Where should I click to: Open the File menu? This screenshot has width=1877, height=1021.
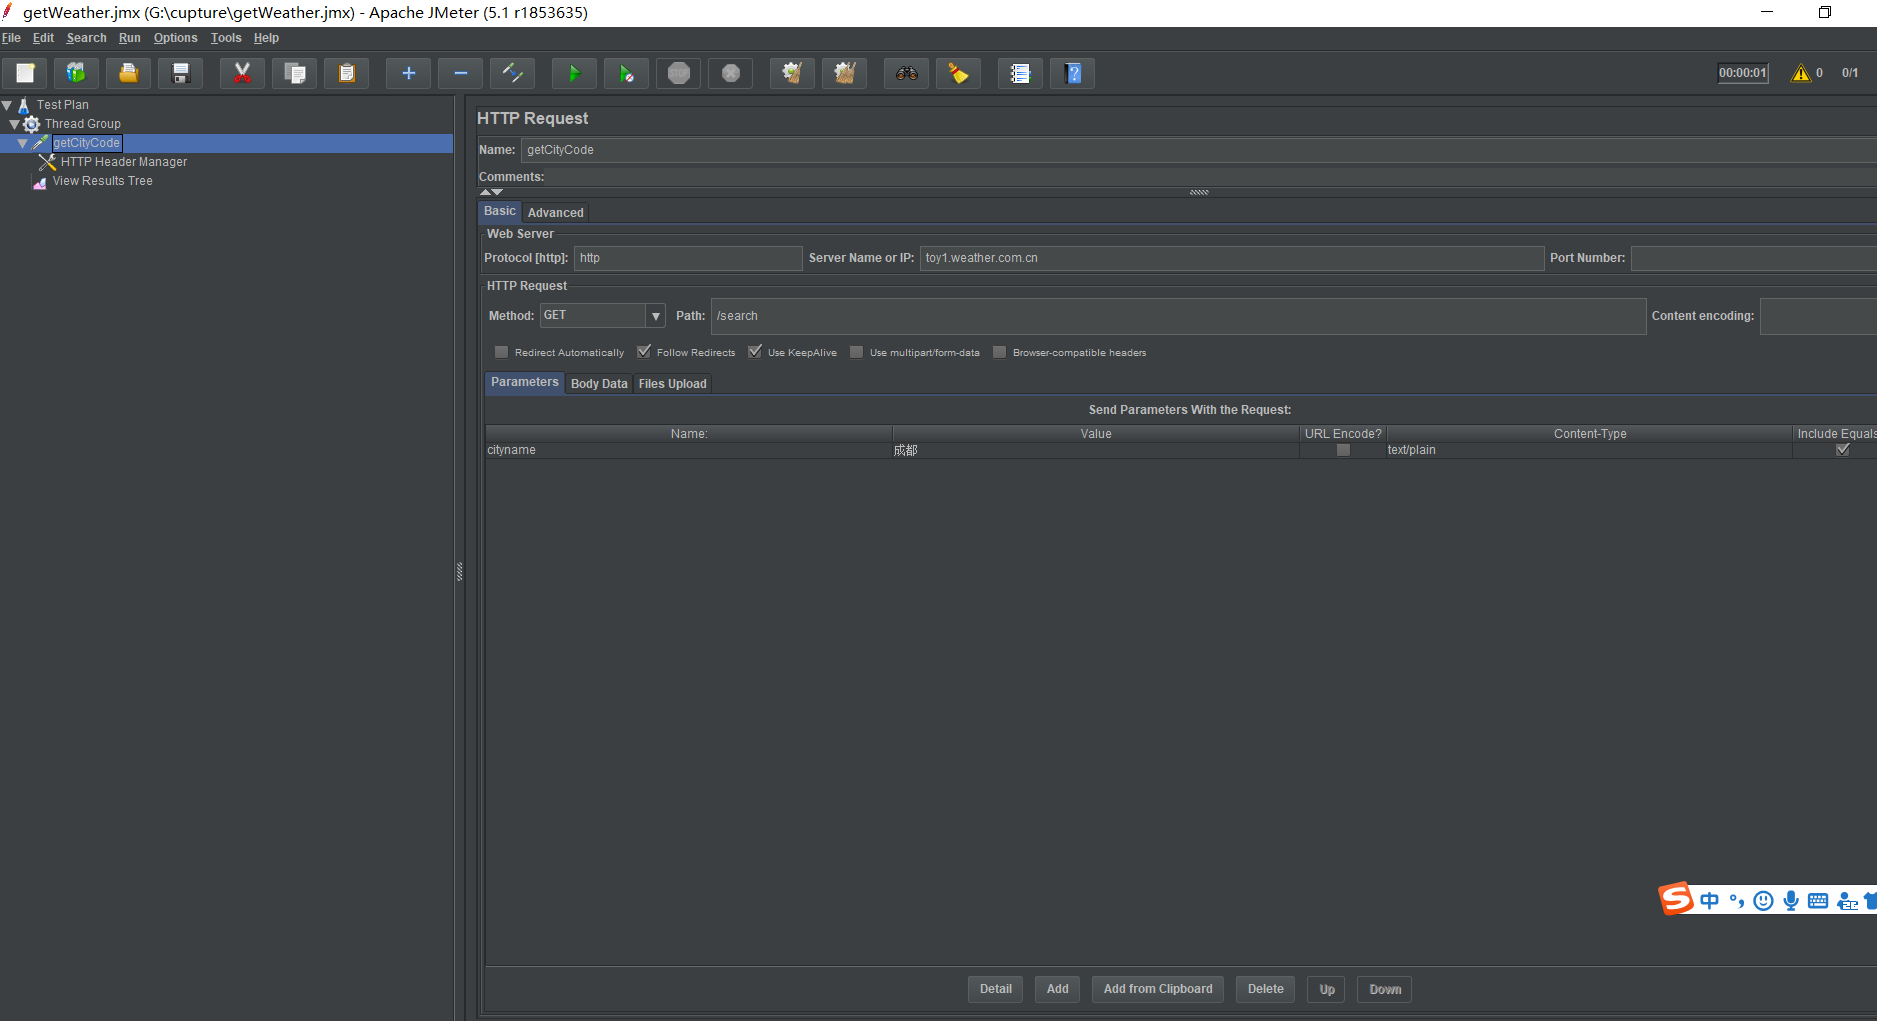point(11,38)
